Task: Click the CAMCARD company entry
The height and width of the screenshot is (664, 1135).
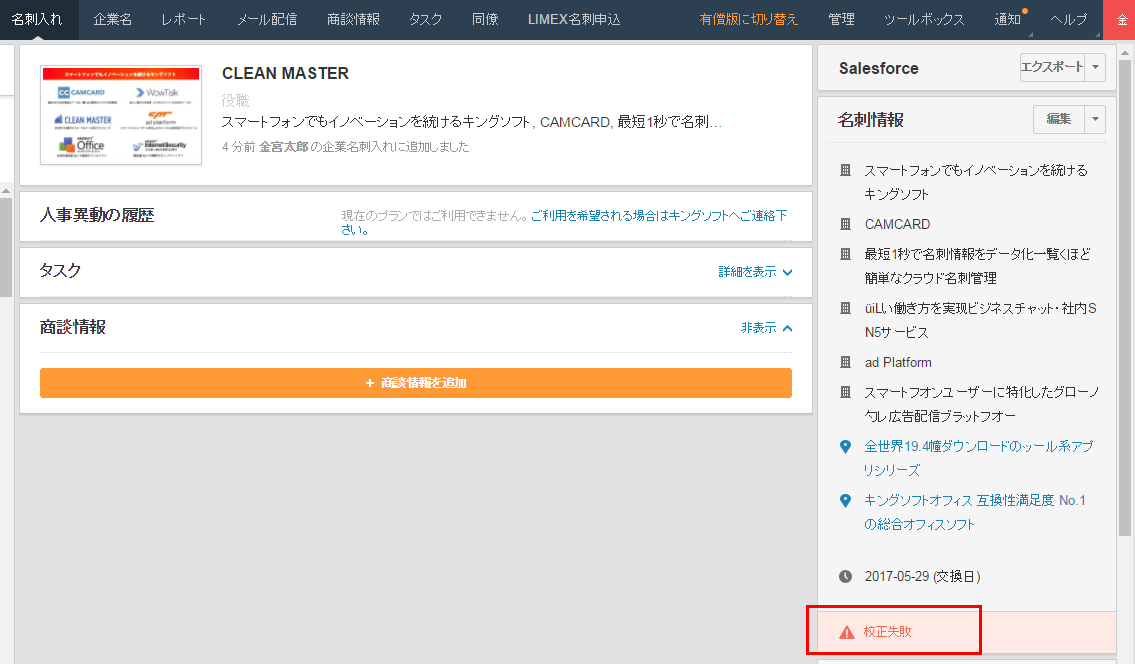Action: point(898,224)
